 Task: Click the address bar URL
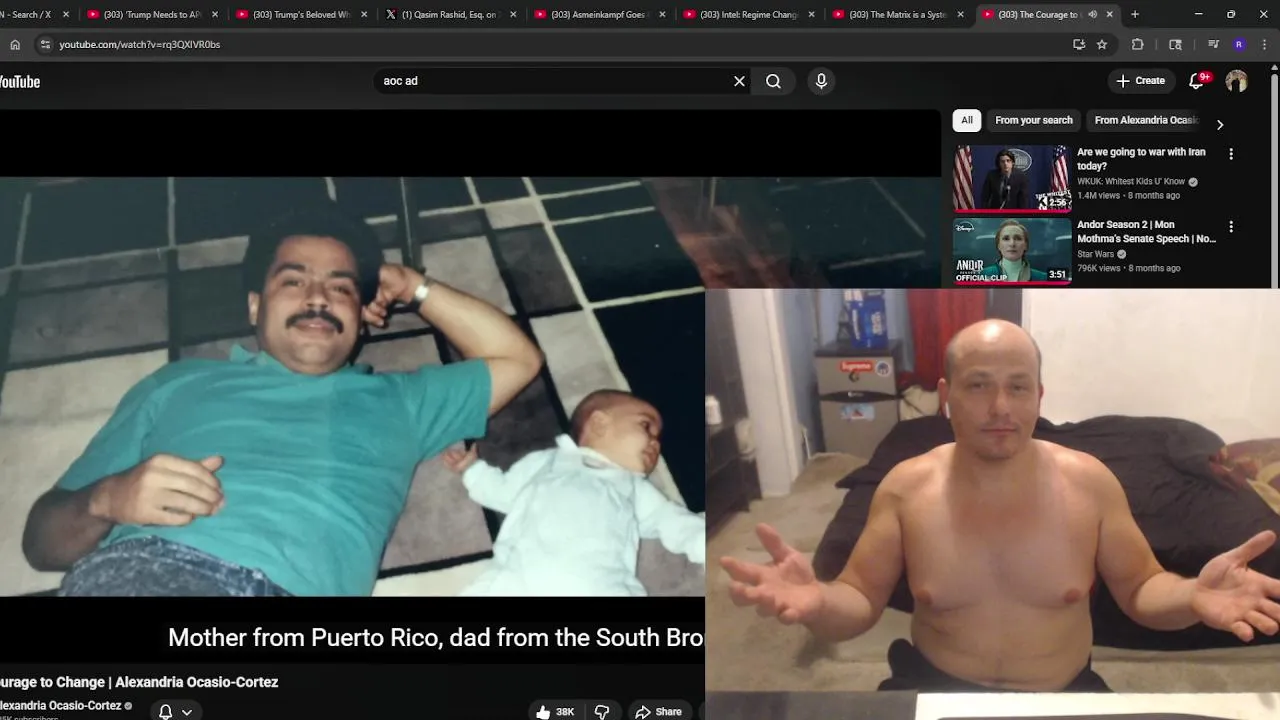point(140,45)
